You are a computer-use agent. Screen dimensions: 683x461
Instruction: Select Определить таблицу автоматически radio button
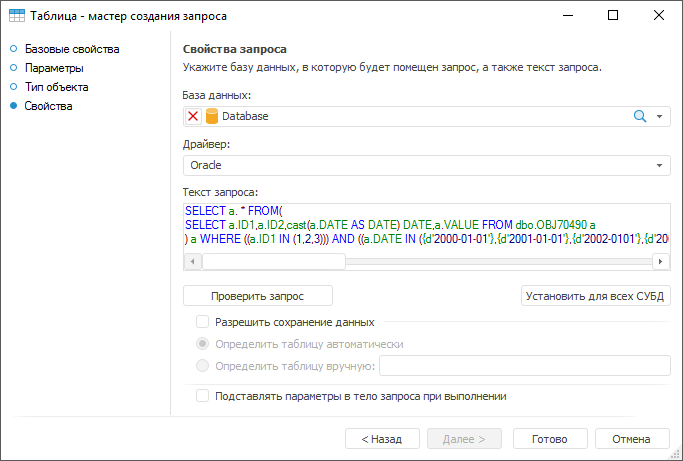tap(203, 344)
